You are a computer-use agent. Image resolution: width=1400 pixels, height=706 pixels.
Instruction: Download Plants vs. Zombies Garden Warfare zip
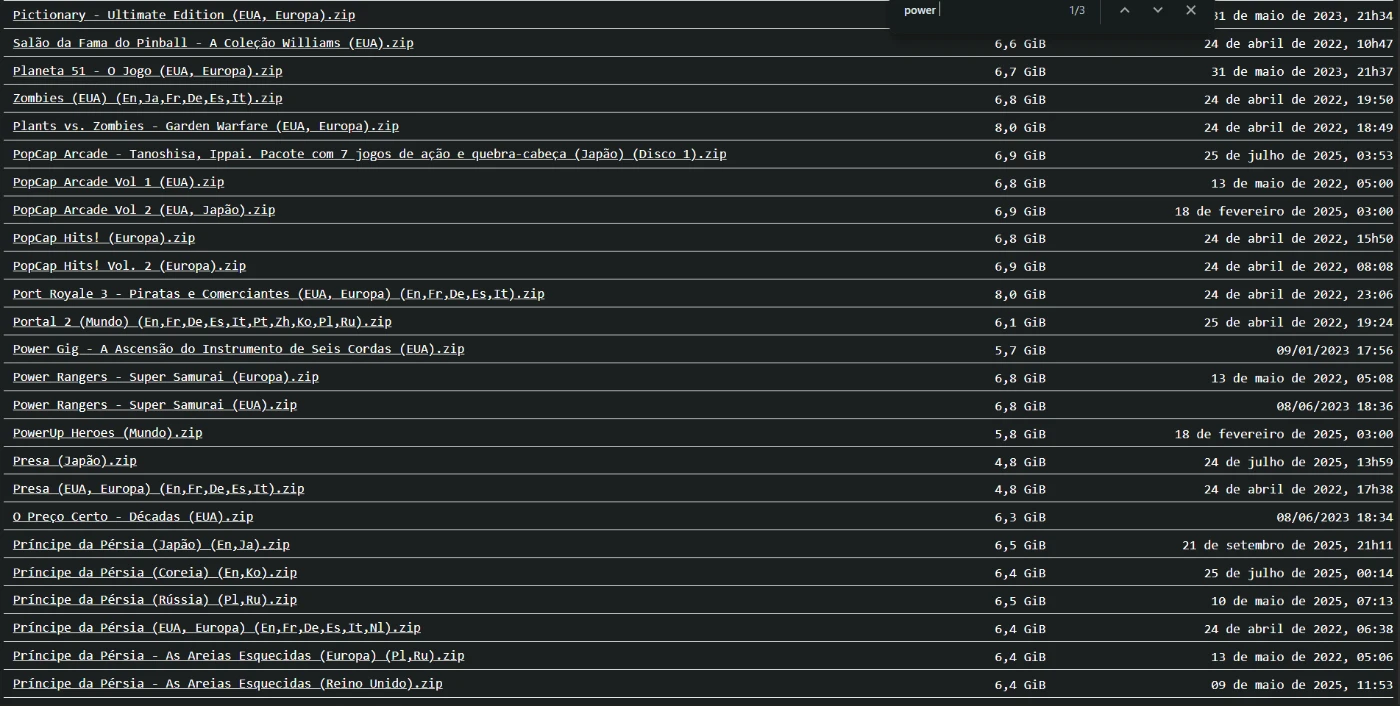point(205,126)
